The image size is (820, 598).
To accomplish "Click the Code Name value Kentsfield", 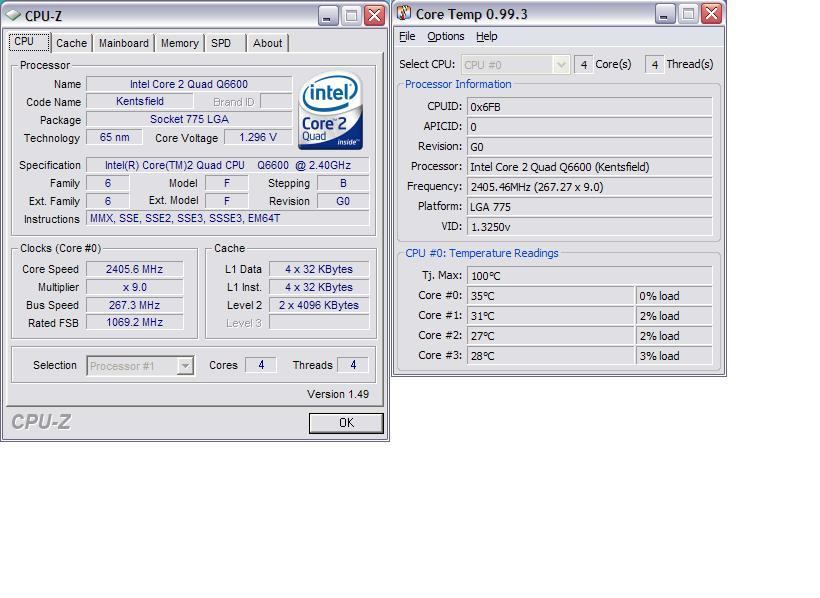I will point(140,101).
